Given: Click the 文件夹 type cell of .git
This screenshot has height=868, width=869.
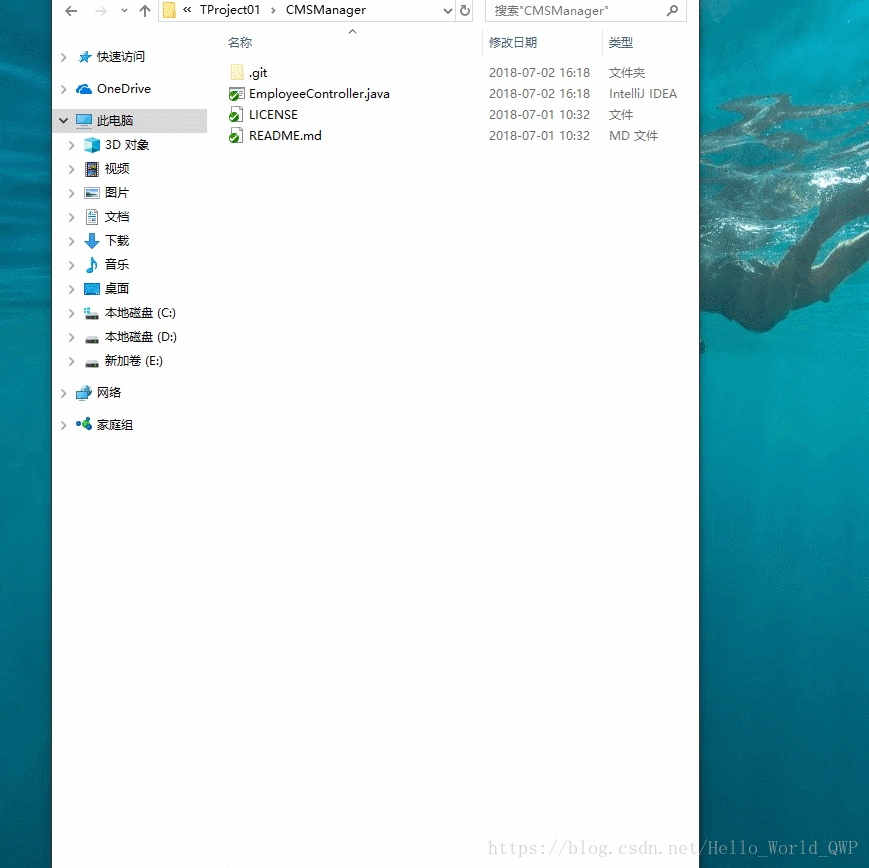Looking at the screenshot, I should 627,73.
